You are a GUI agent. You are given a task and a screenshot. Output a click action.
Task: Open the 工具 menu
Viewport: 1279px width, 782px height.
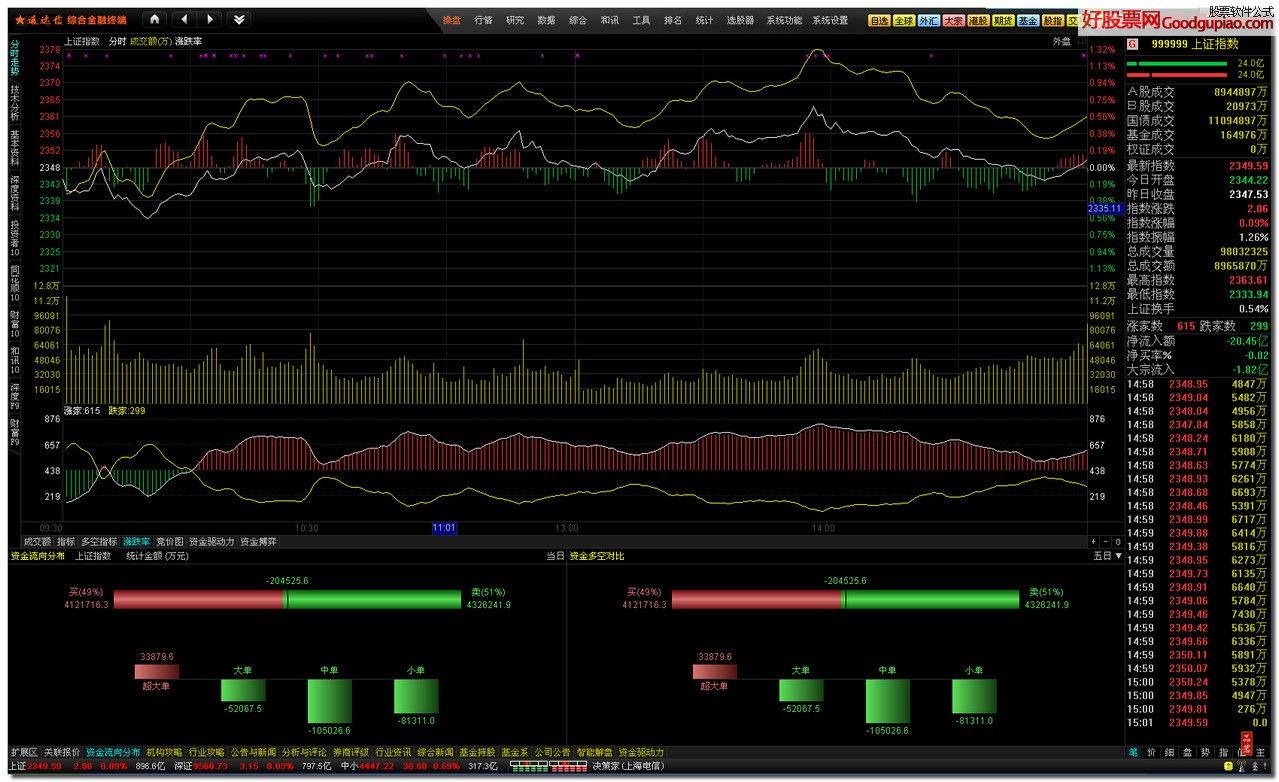(x=641, y=20)
